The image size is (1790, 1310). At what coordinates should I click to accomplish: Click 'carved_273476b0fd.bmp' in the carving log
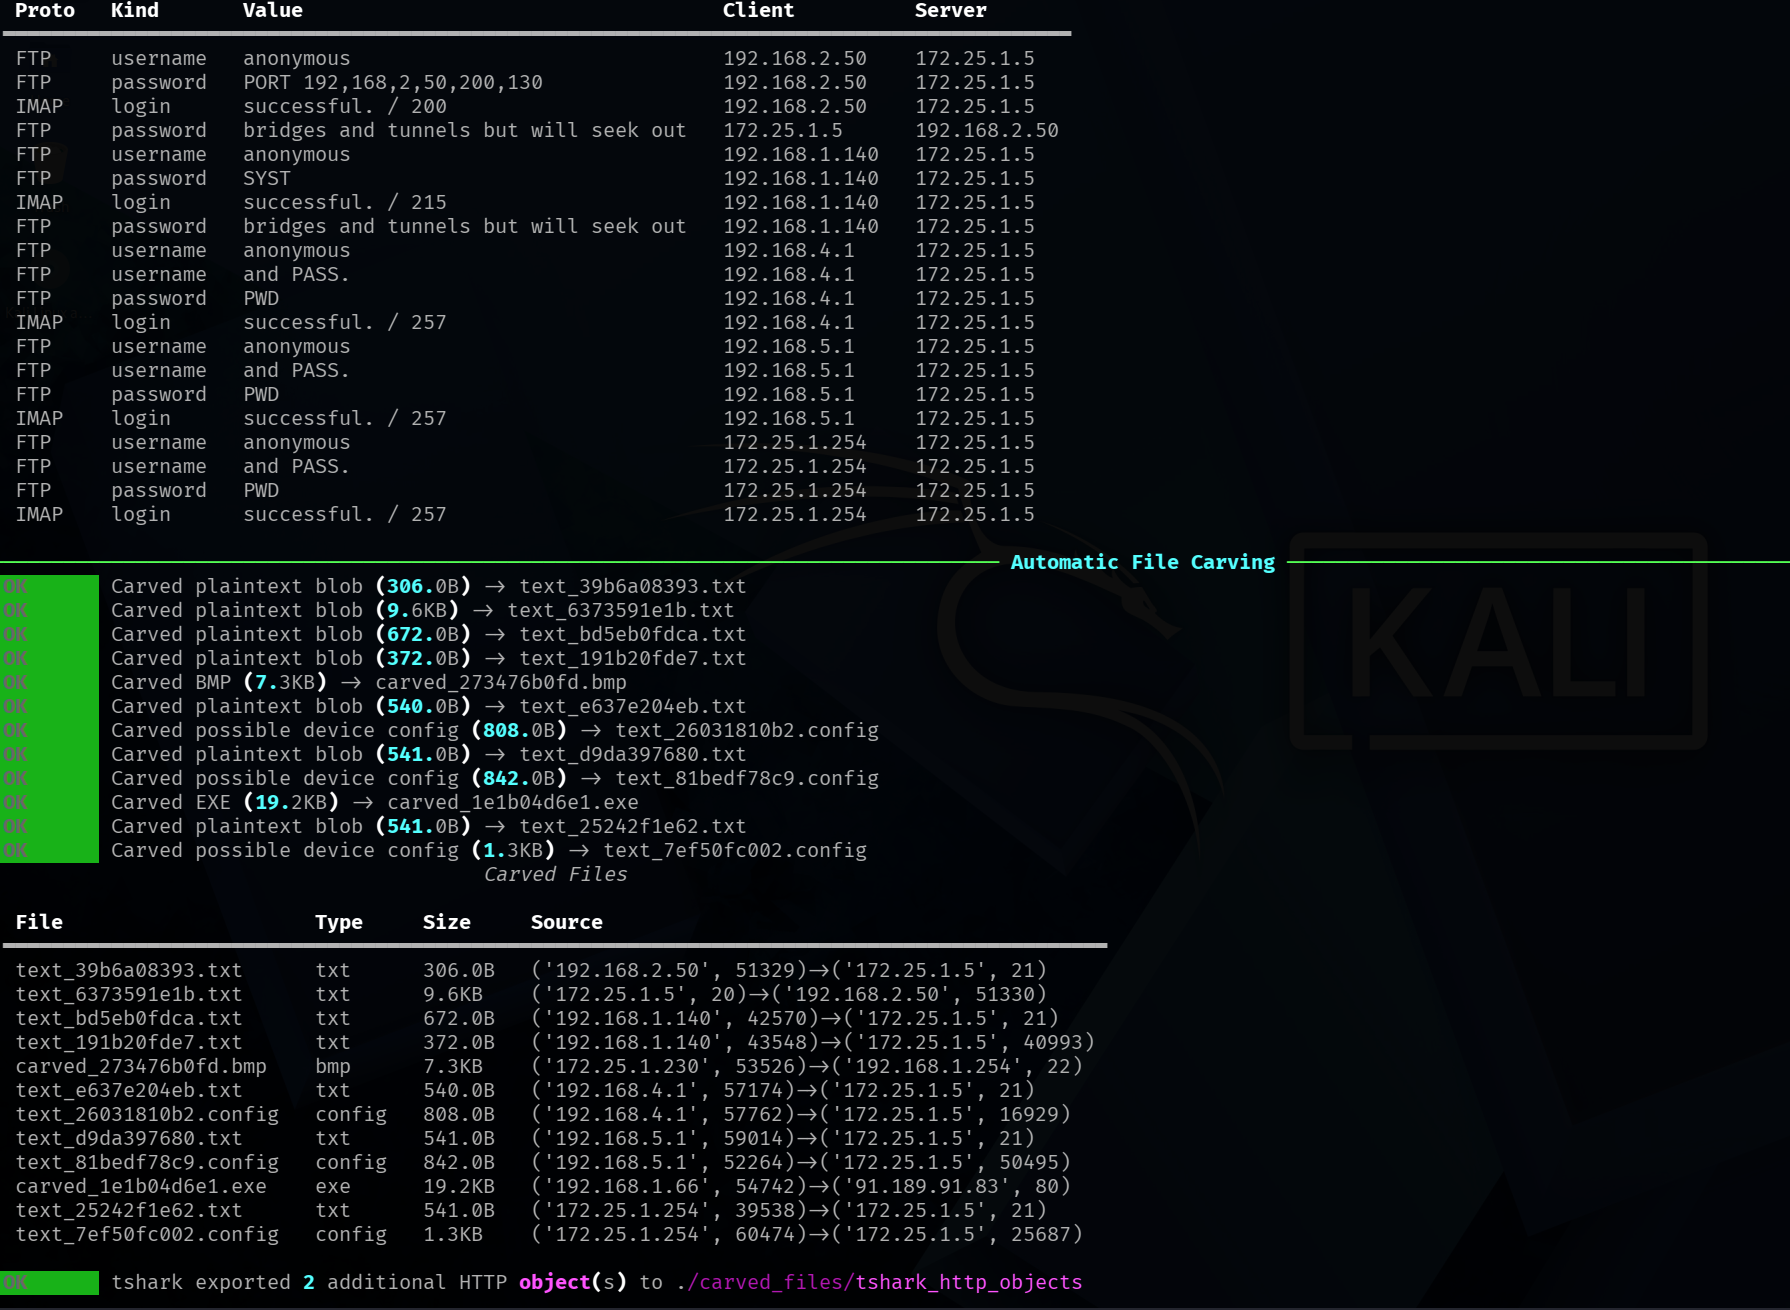(x=501, y=683)
